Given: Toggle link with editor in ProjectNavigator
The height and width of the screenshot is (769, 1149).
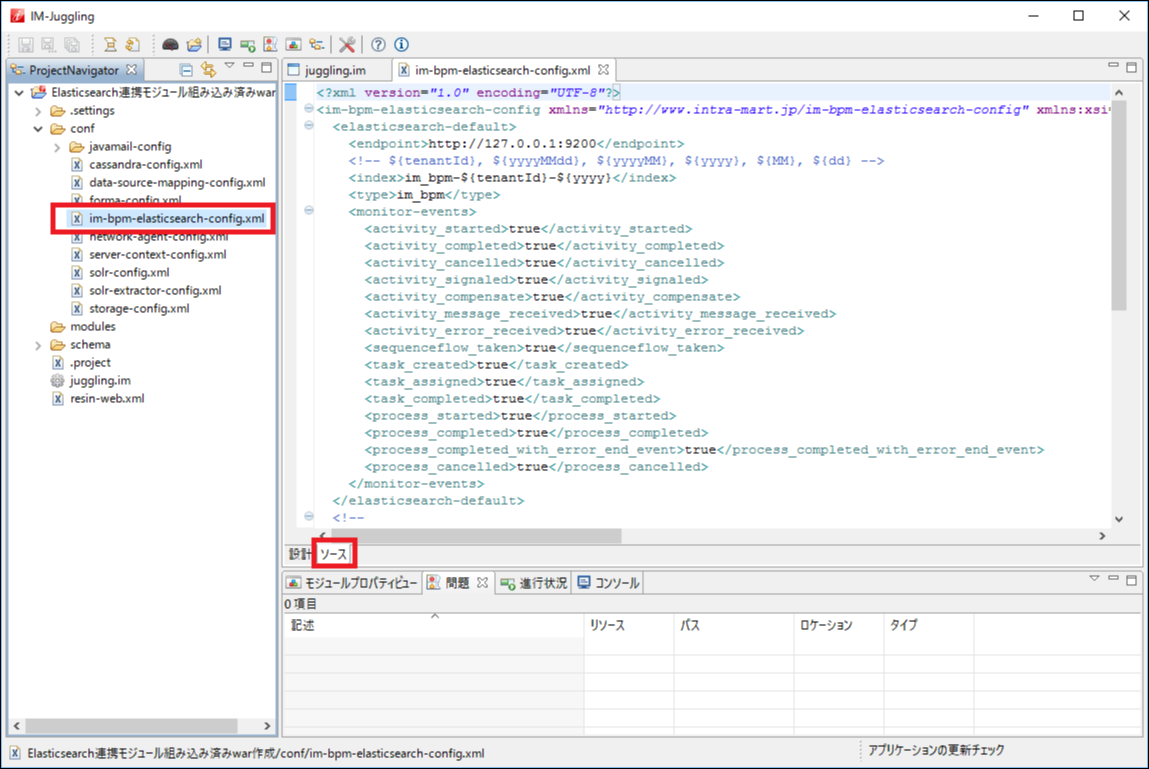Looking at the screenshot, I should [x=208, y=70].
